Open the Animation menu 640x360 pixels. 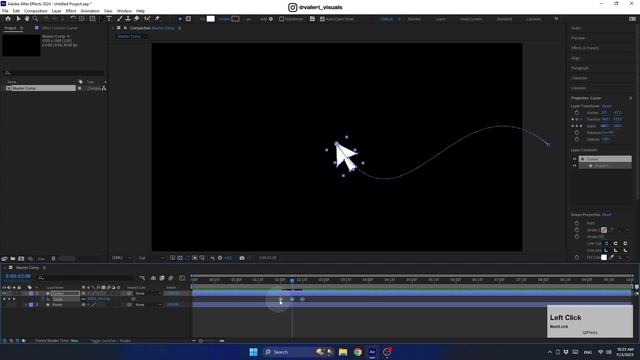[x=90, y=11]
